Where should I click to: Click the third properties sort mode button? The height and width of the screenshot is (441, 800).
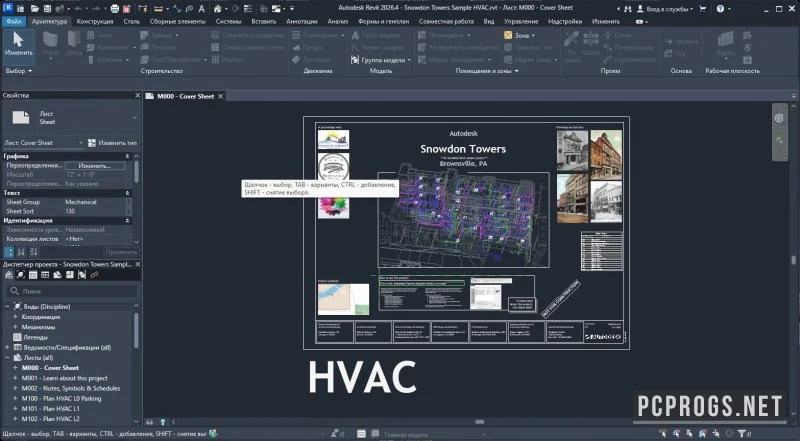(x=33, y=252)
